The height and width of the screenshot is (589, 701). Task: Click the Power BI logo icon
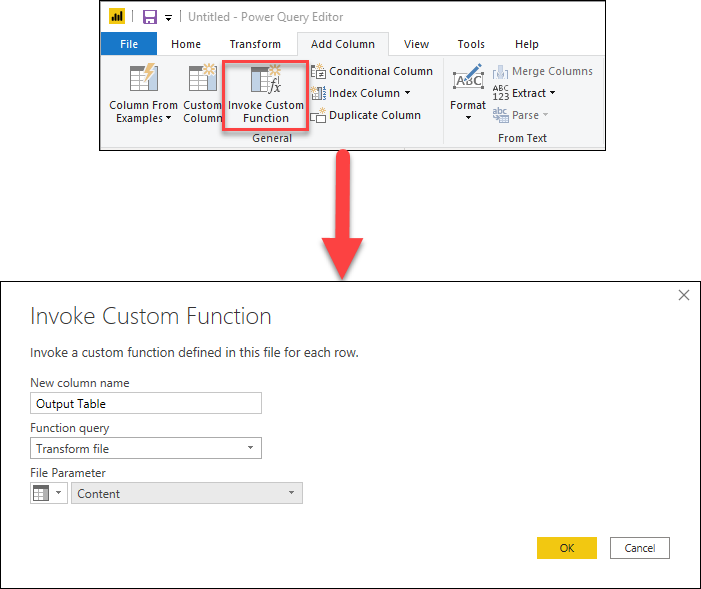click(117, 17)
